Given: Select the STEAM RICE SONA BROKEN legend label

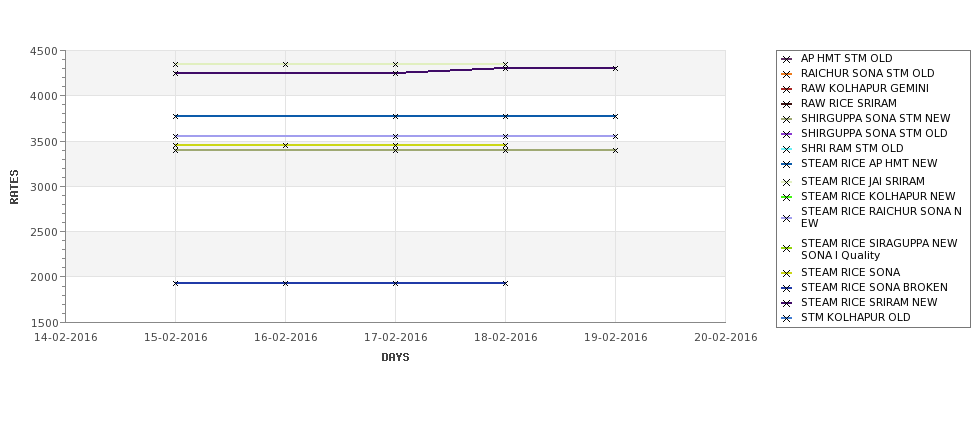Looking at the screenshot, I should (874, 287).
